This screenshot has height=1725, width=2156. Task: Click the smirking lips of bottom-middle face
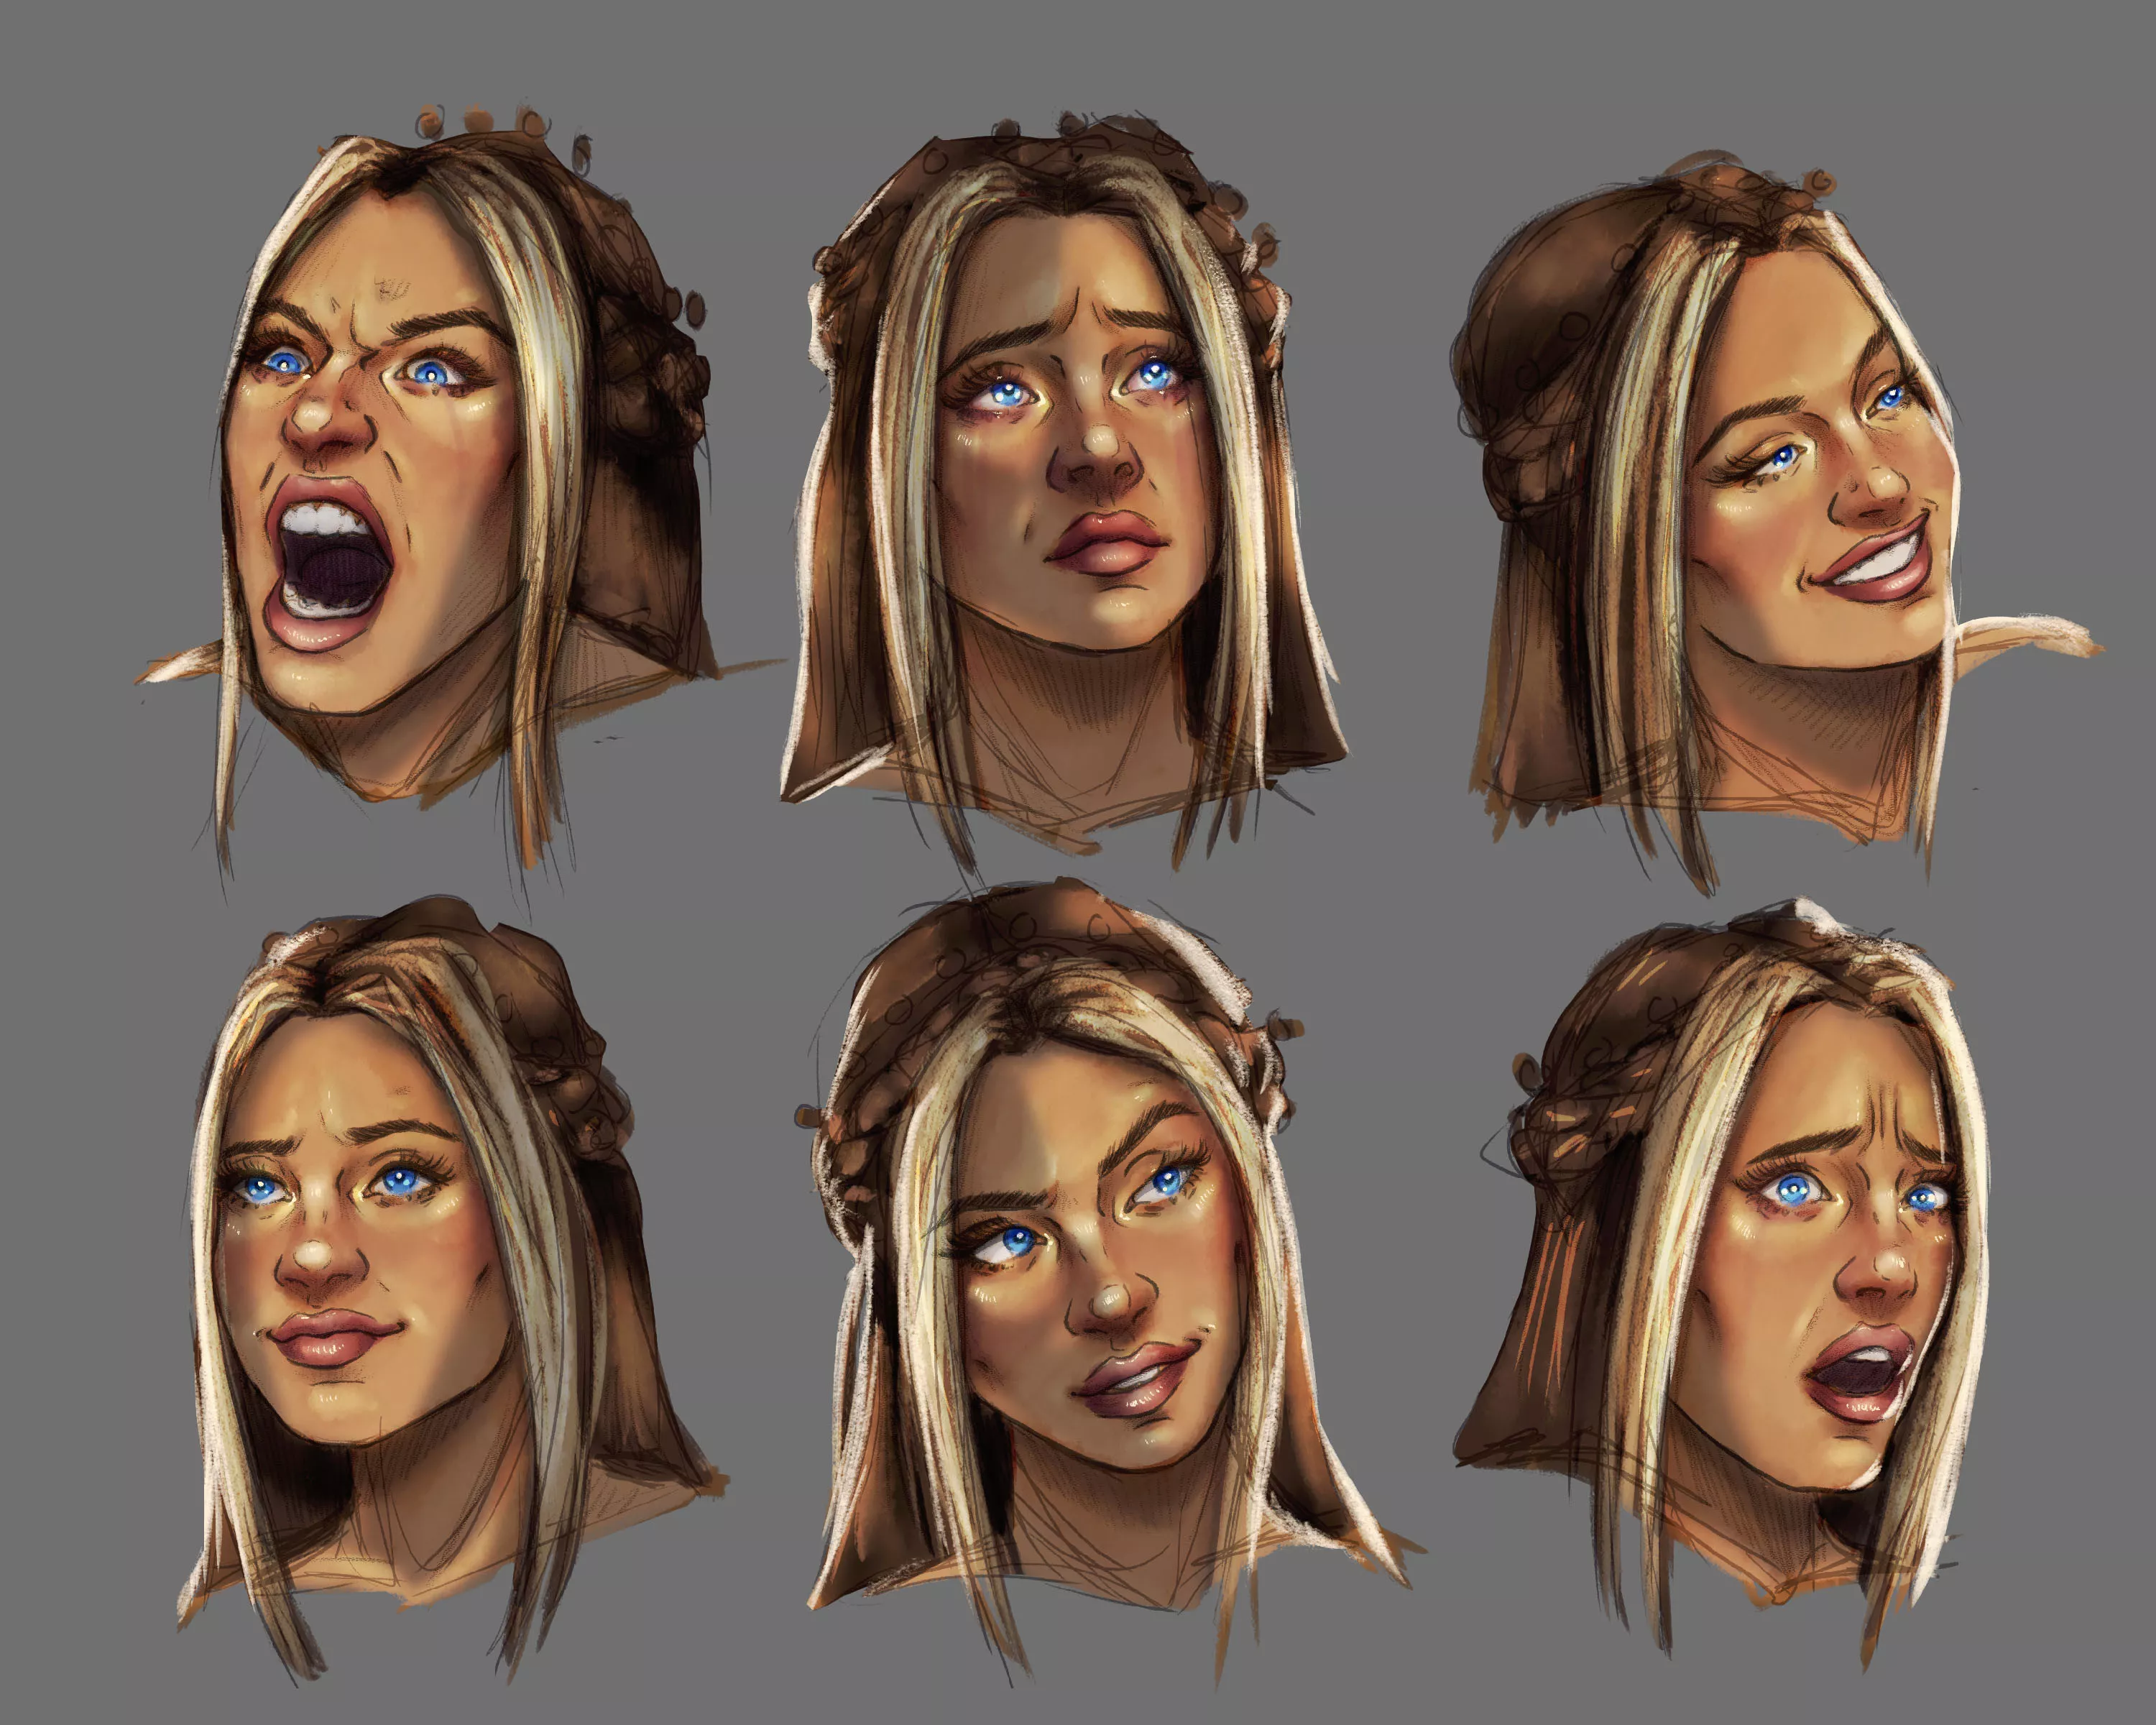[x=1138, y=1382]
